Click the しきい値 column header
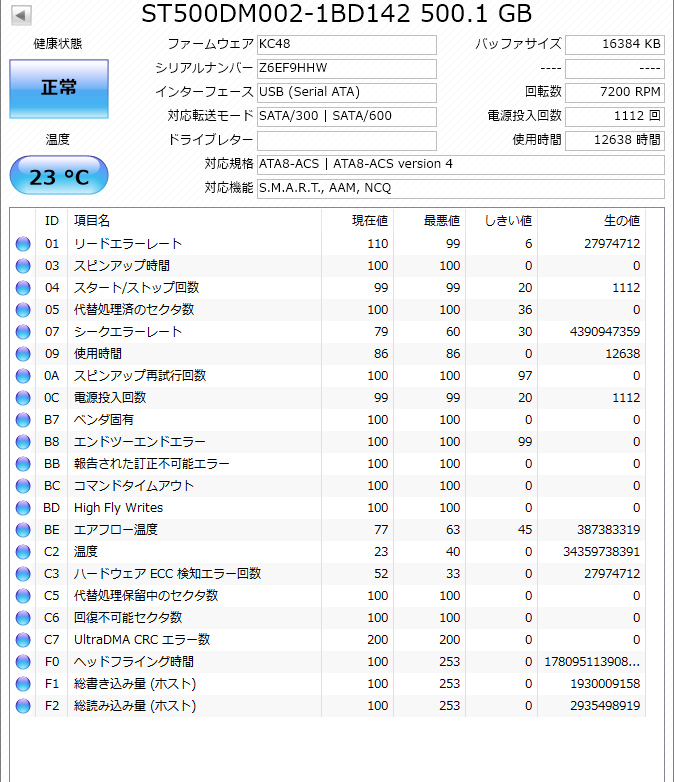The width and height of the screenshot is (674, 782). [507, 220]
